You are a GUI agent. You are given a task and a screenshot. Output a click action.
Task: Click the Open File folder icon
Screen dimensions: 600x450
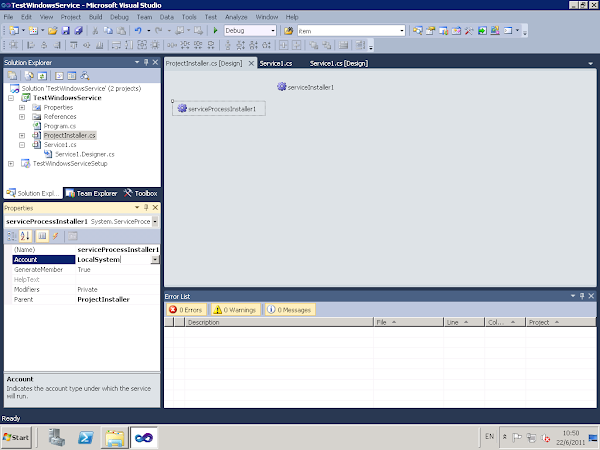point(53,31)
